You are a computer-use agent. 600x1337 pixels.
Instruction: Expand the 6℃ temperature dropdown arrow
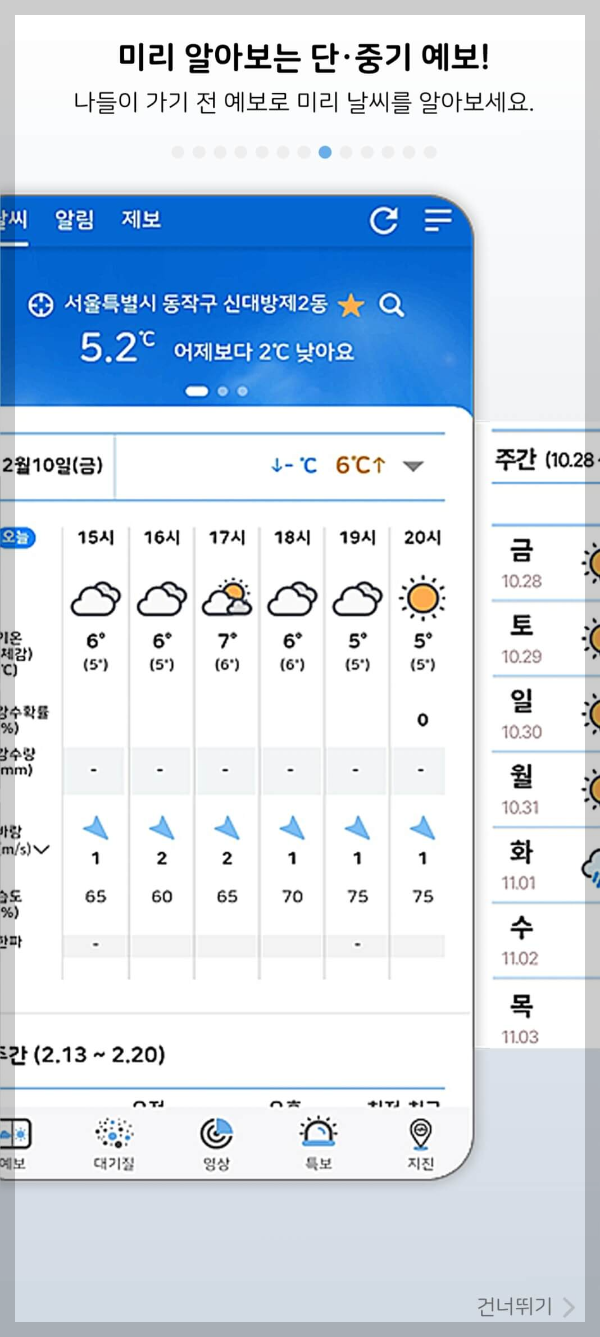[x=413, y=466]
